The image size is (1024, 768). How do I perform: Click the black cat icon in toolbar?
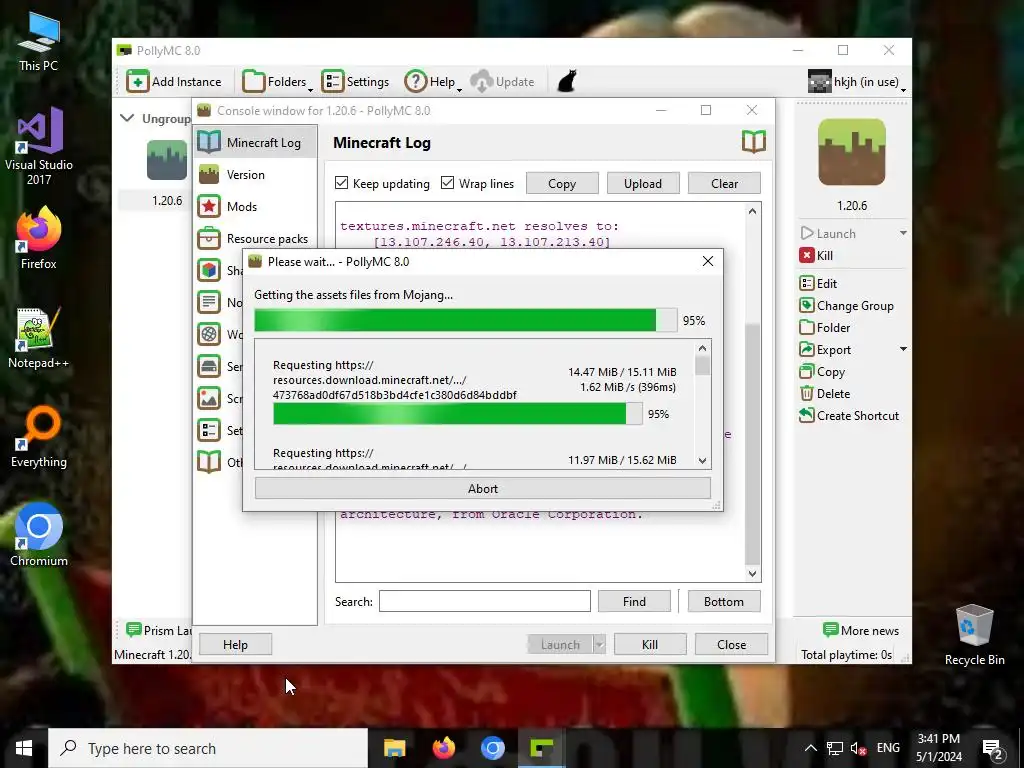pos(566,82)
